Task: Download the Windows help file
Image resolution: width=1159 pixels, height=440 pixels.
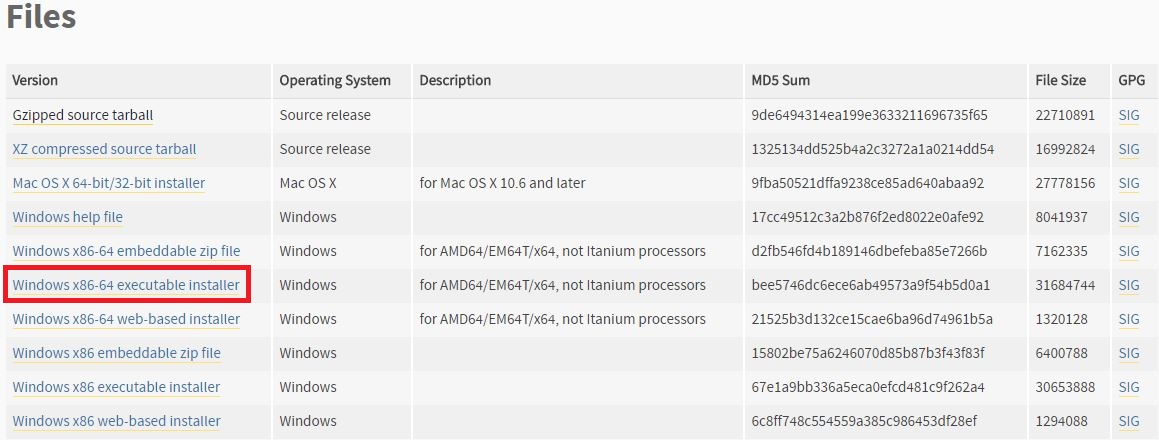Action: tap(67, 217)
